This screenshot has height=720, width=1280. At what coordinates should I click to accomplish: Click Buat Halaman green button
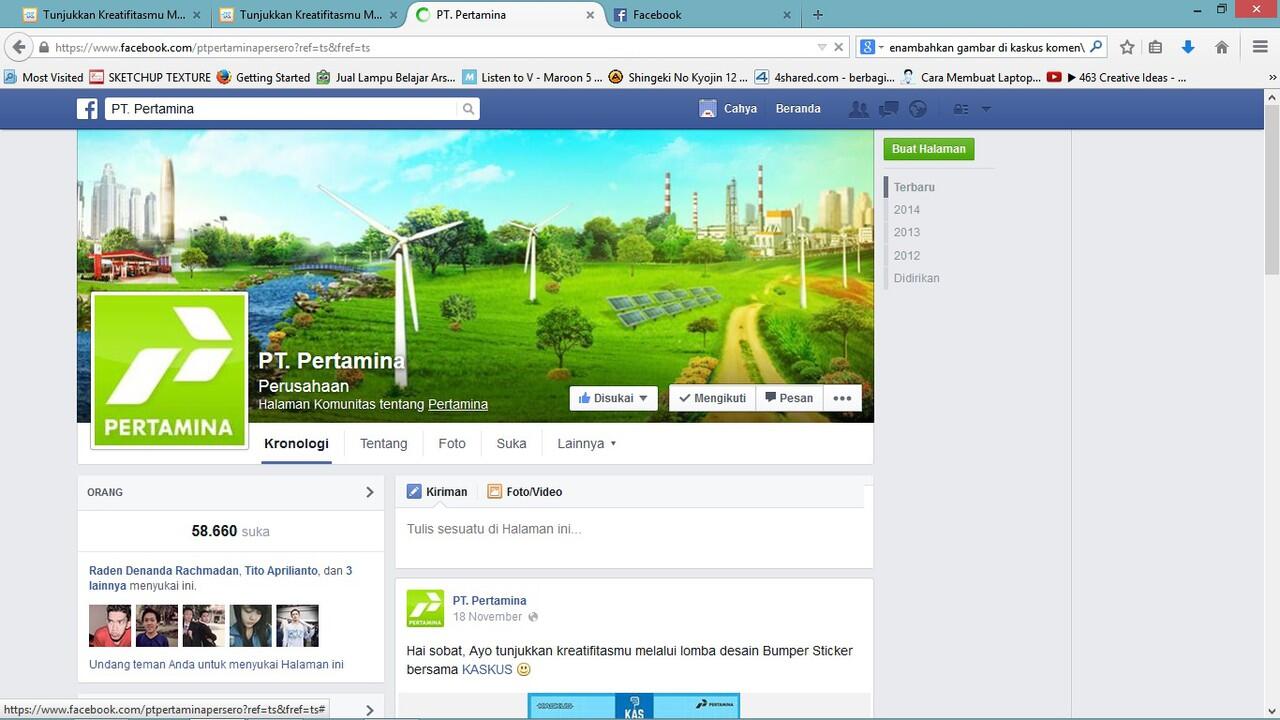[929, 149]
